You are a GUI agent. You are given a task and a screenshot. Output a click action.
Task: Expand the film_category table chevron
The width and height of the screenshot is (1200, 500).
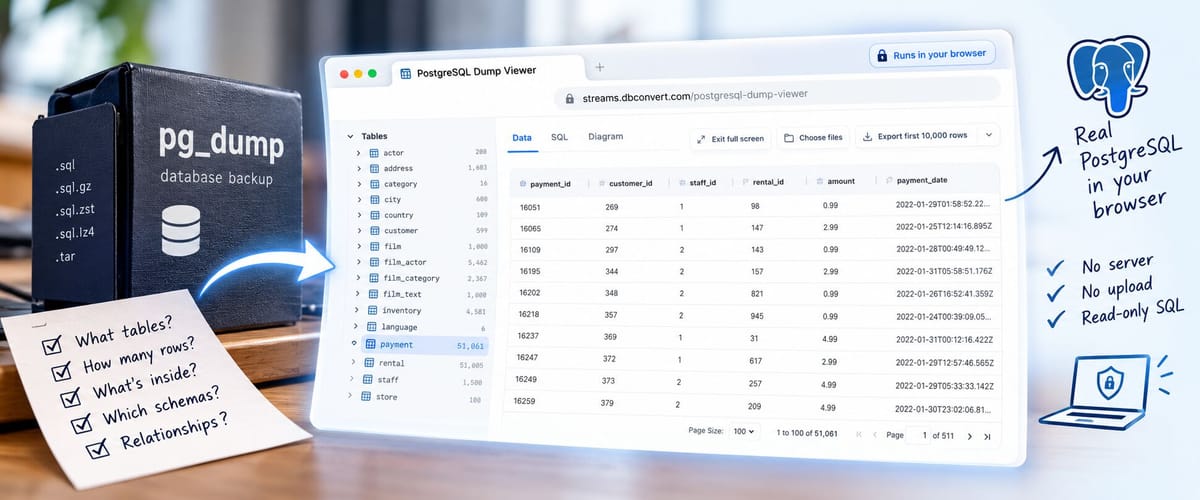coord(359,278)
